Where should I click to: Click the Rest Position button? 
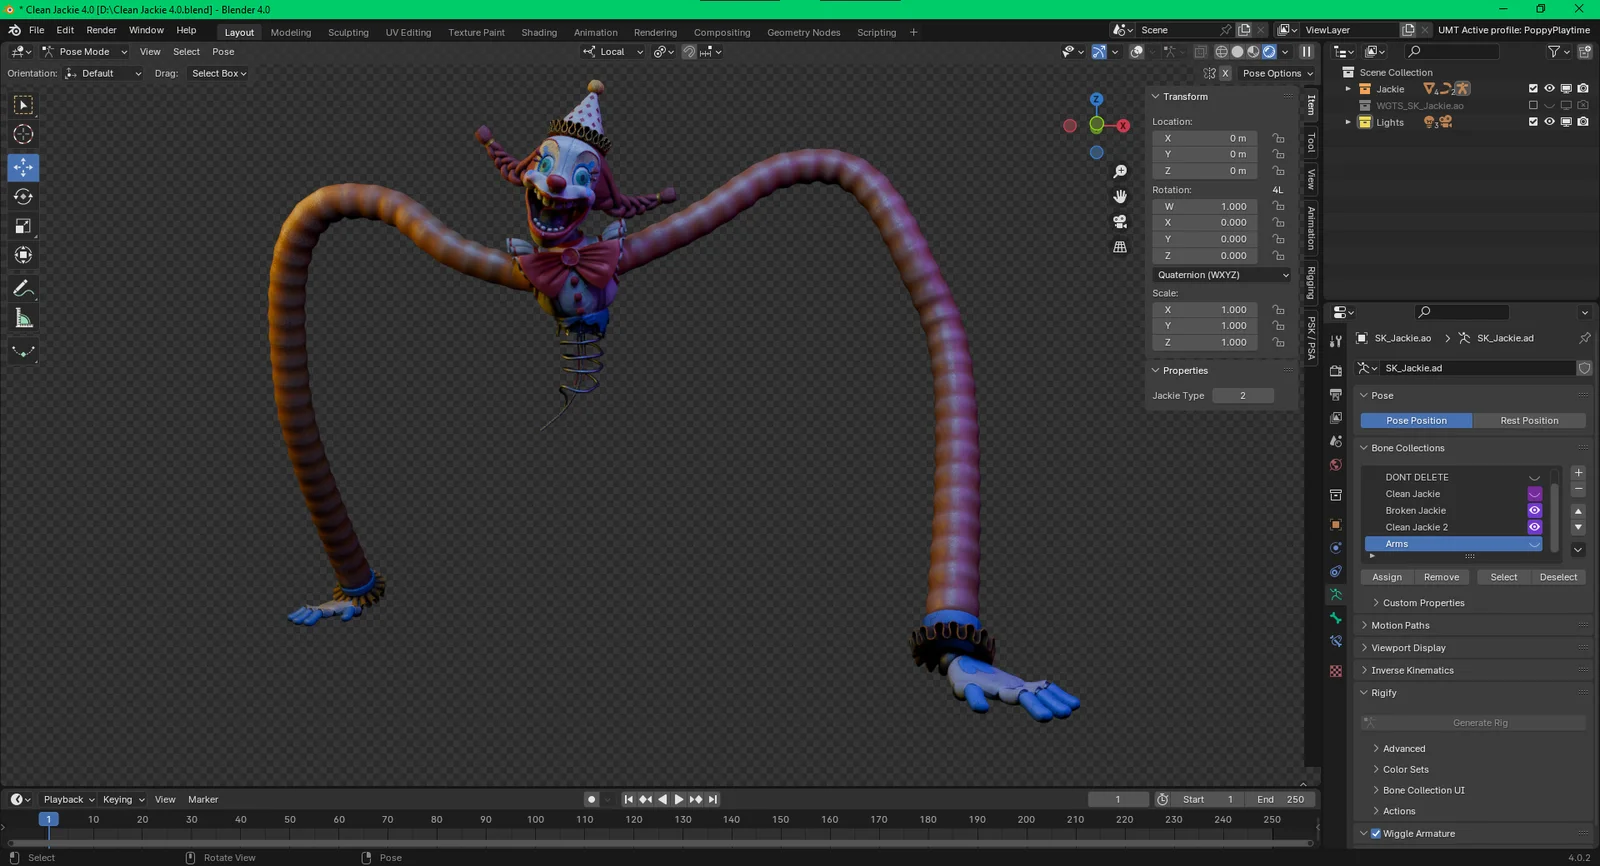[x=1529, y=421]
